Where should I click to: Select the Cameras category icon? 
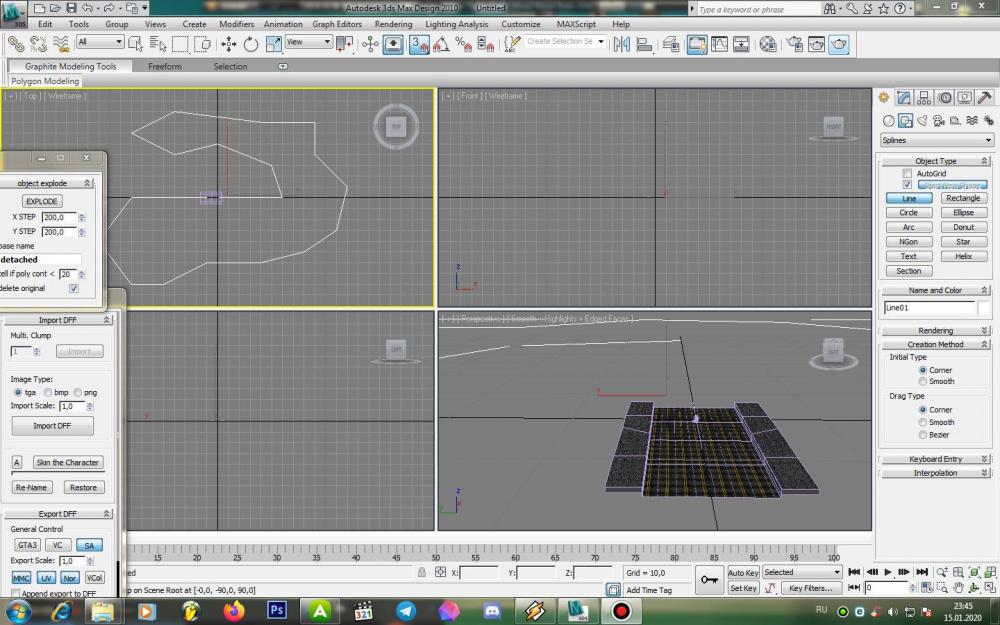(x=939, y=121)
